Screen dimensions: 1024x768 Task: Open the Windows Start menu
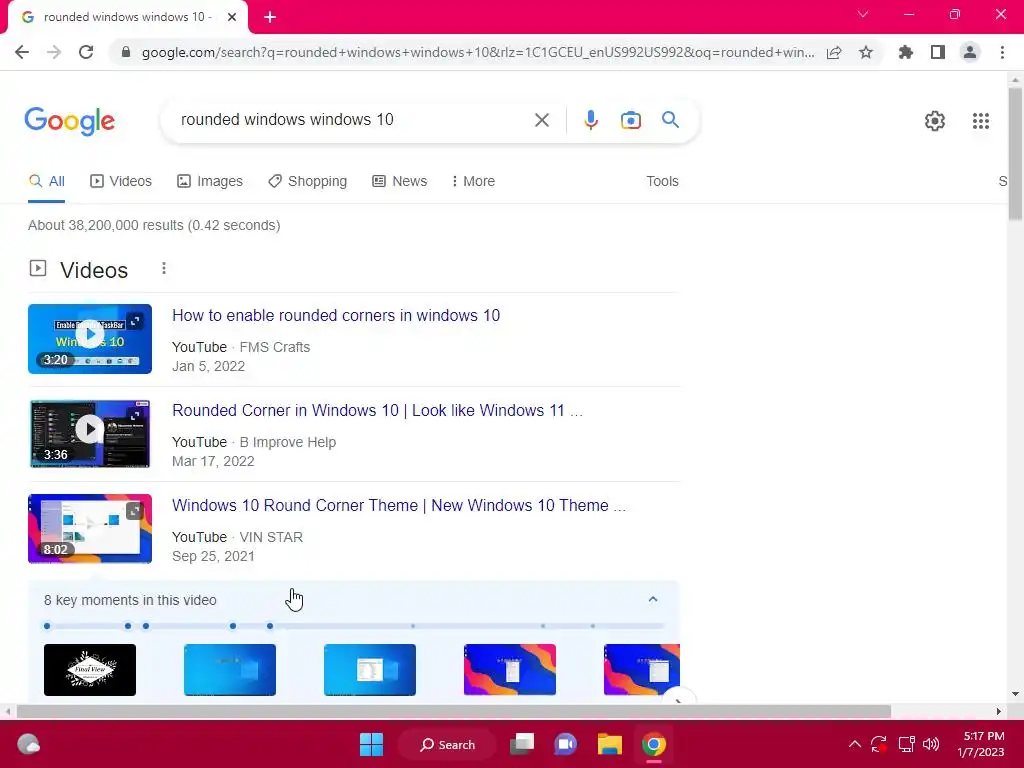click(372, 744)
